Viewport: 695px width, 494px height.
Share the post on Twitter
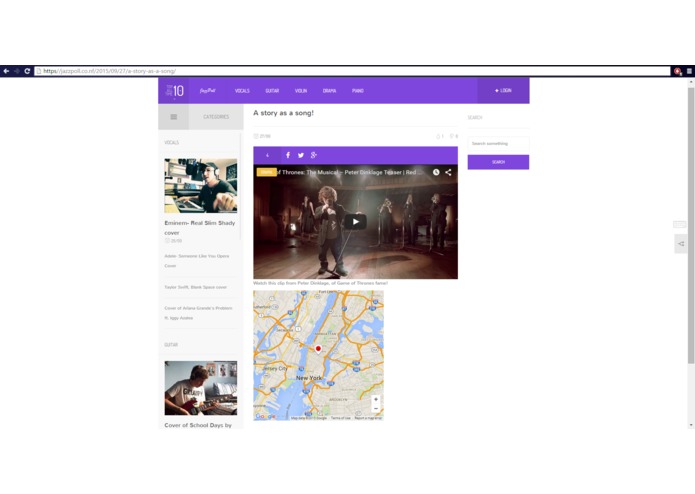pyautogui.click(x=301, y=155)
